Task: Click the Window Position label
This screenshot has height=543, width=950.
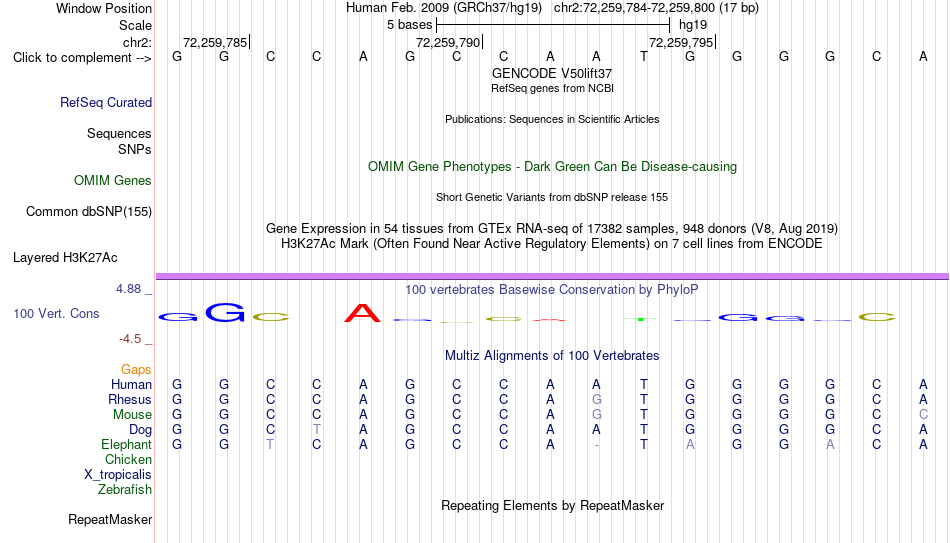Action: (104, 8)
